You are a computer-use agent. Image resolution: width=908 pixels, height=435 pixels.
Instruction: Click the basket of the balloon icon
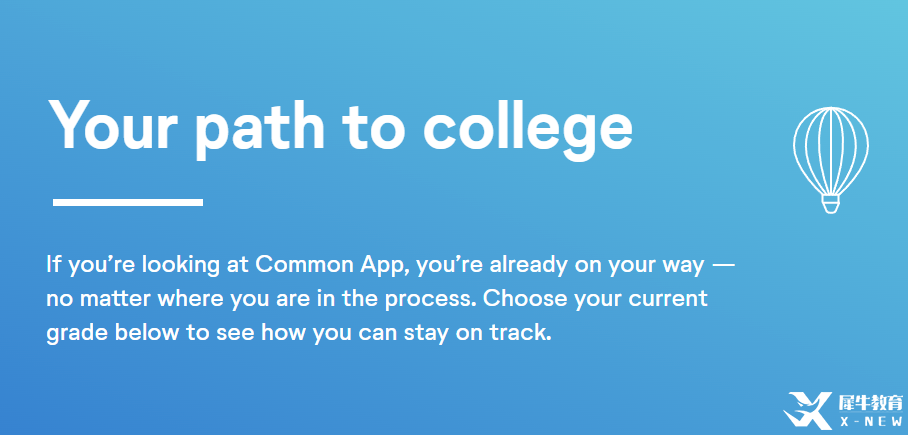(x=830, y=204)
